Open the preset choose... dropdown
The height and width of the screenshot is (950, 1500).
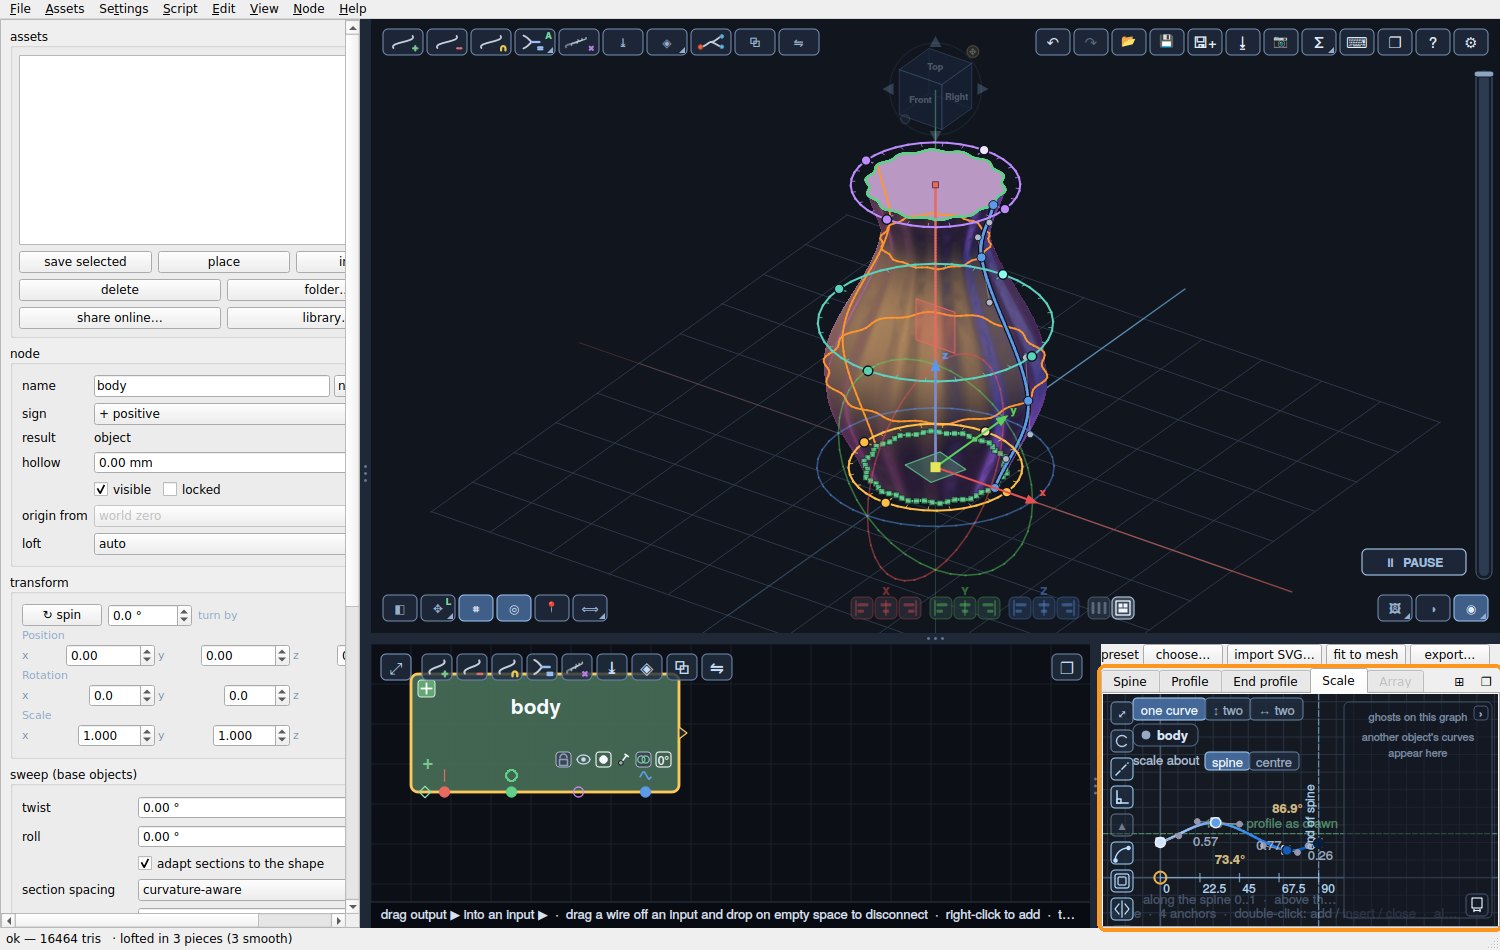[1183, 655]
